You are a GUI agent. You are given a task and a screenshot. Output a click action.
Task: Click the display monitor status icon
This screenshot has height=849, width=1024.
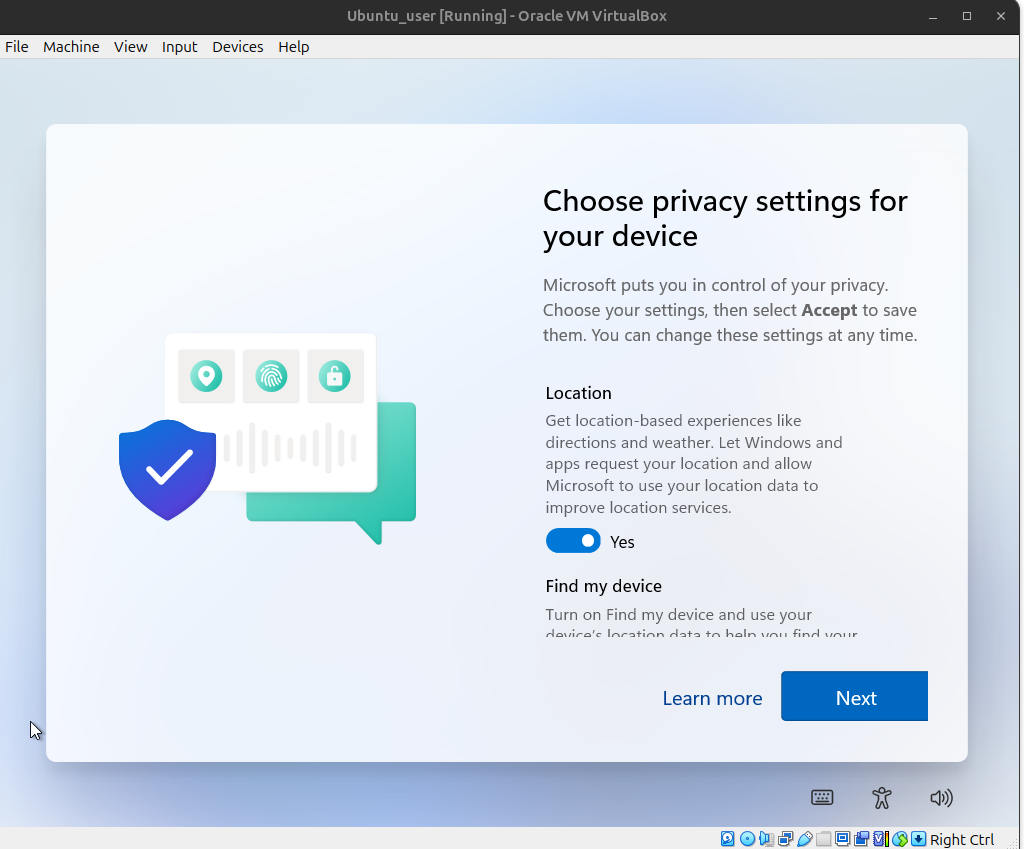pos(842,839)
